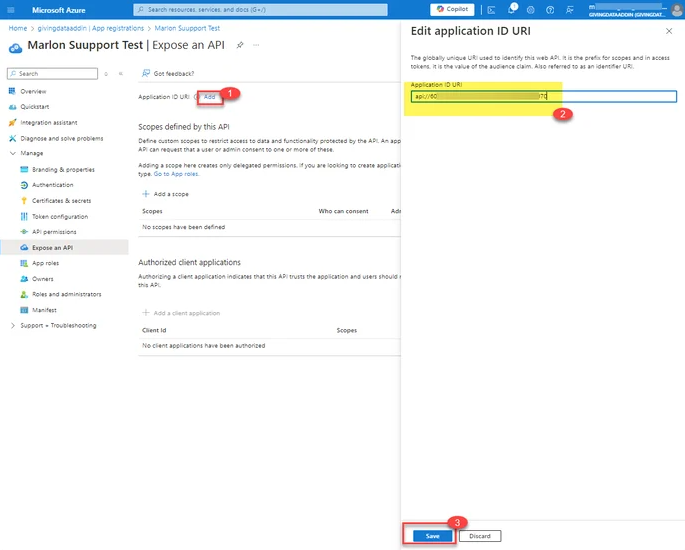This screenshot has height=550, width=685.
Task: Focus the Application ID URI text field
Action: point(543,96)
